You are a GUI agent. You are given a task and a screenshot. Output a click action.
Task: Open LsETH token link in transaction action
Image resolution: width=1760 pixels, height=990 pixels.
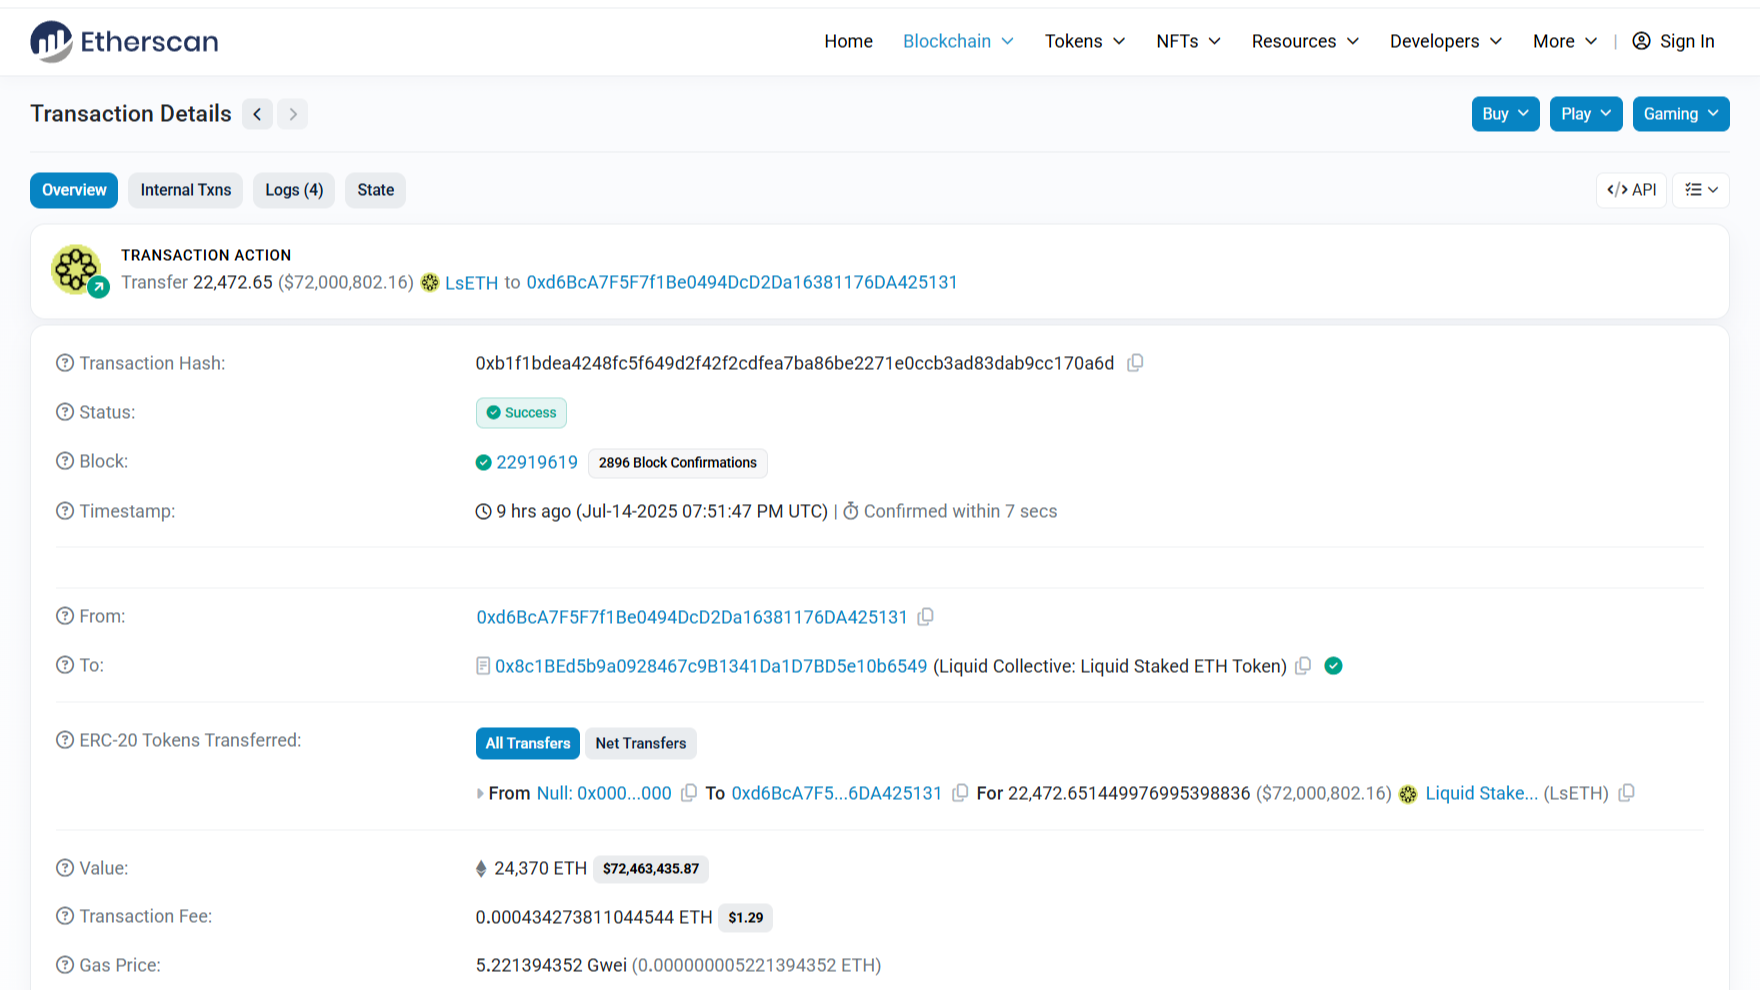point(471,283)
